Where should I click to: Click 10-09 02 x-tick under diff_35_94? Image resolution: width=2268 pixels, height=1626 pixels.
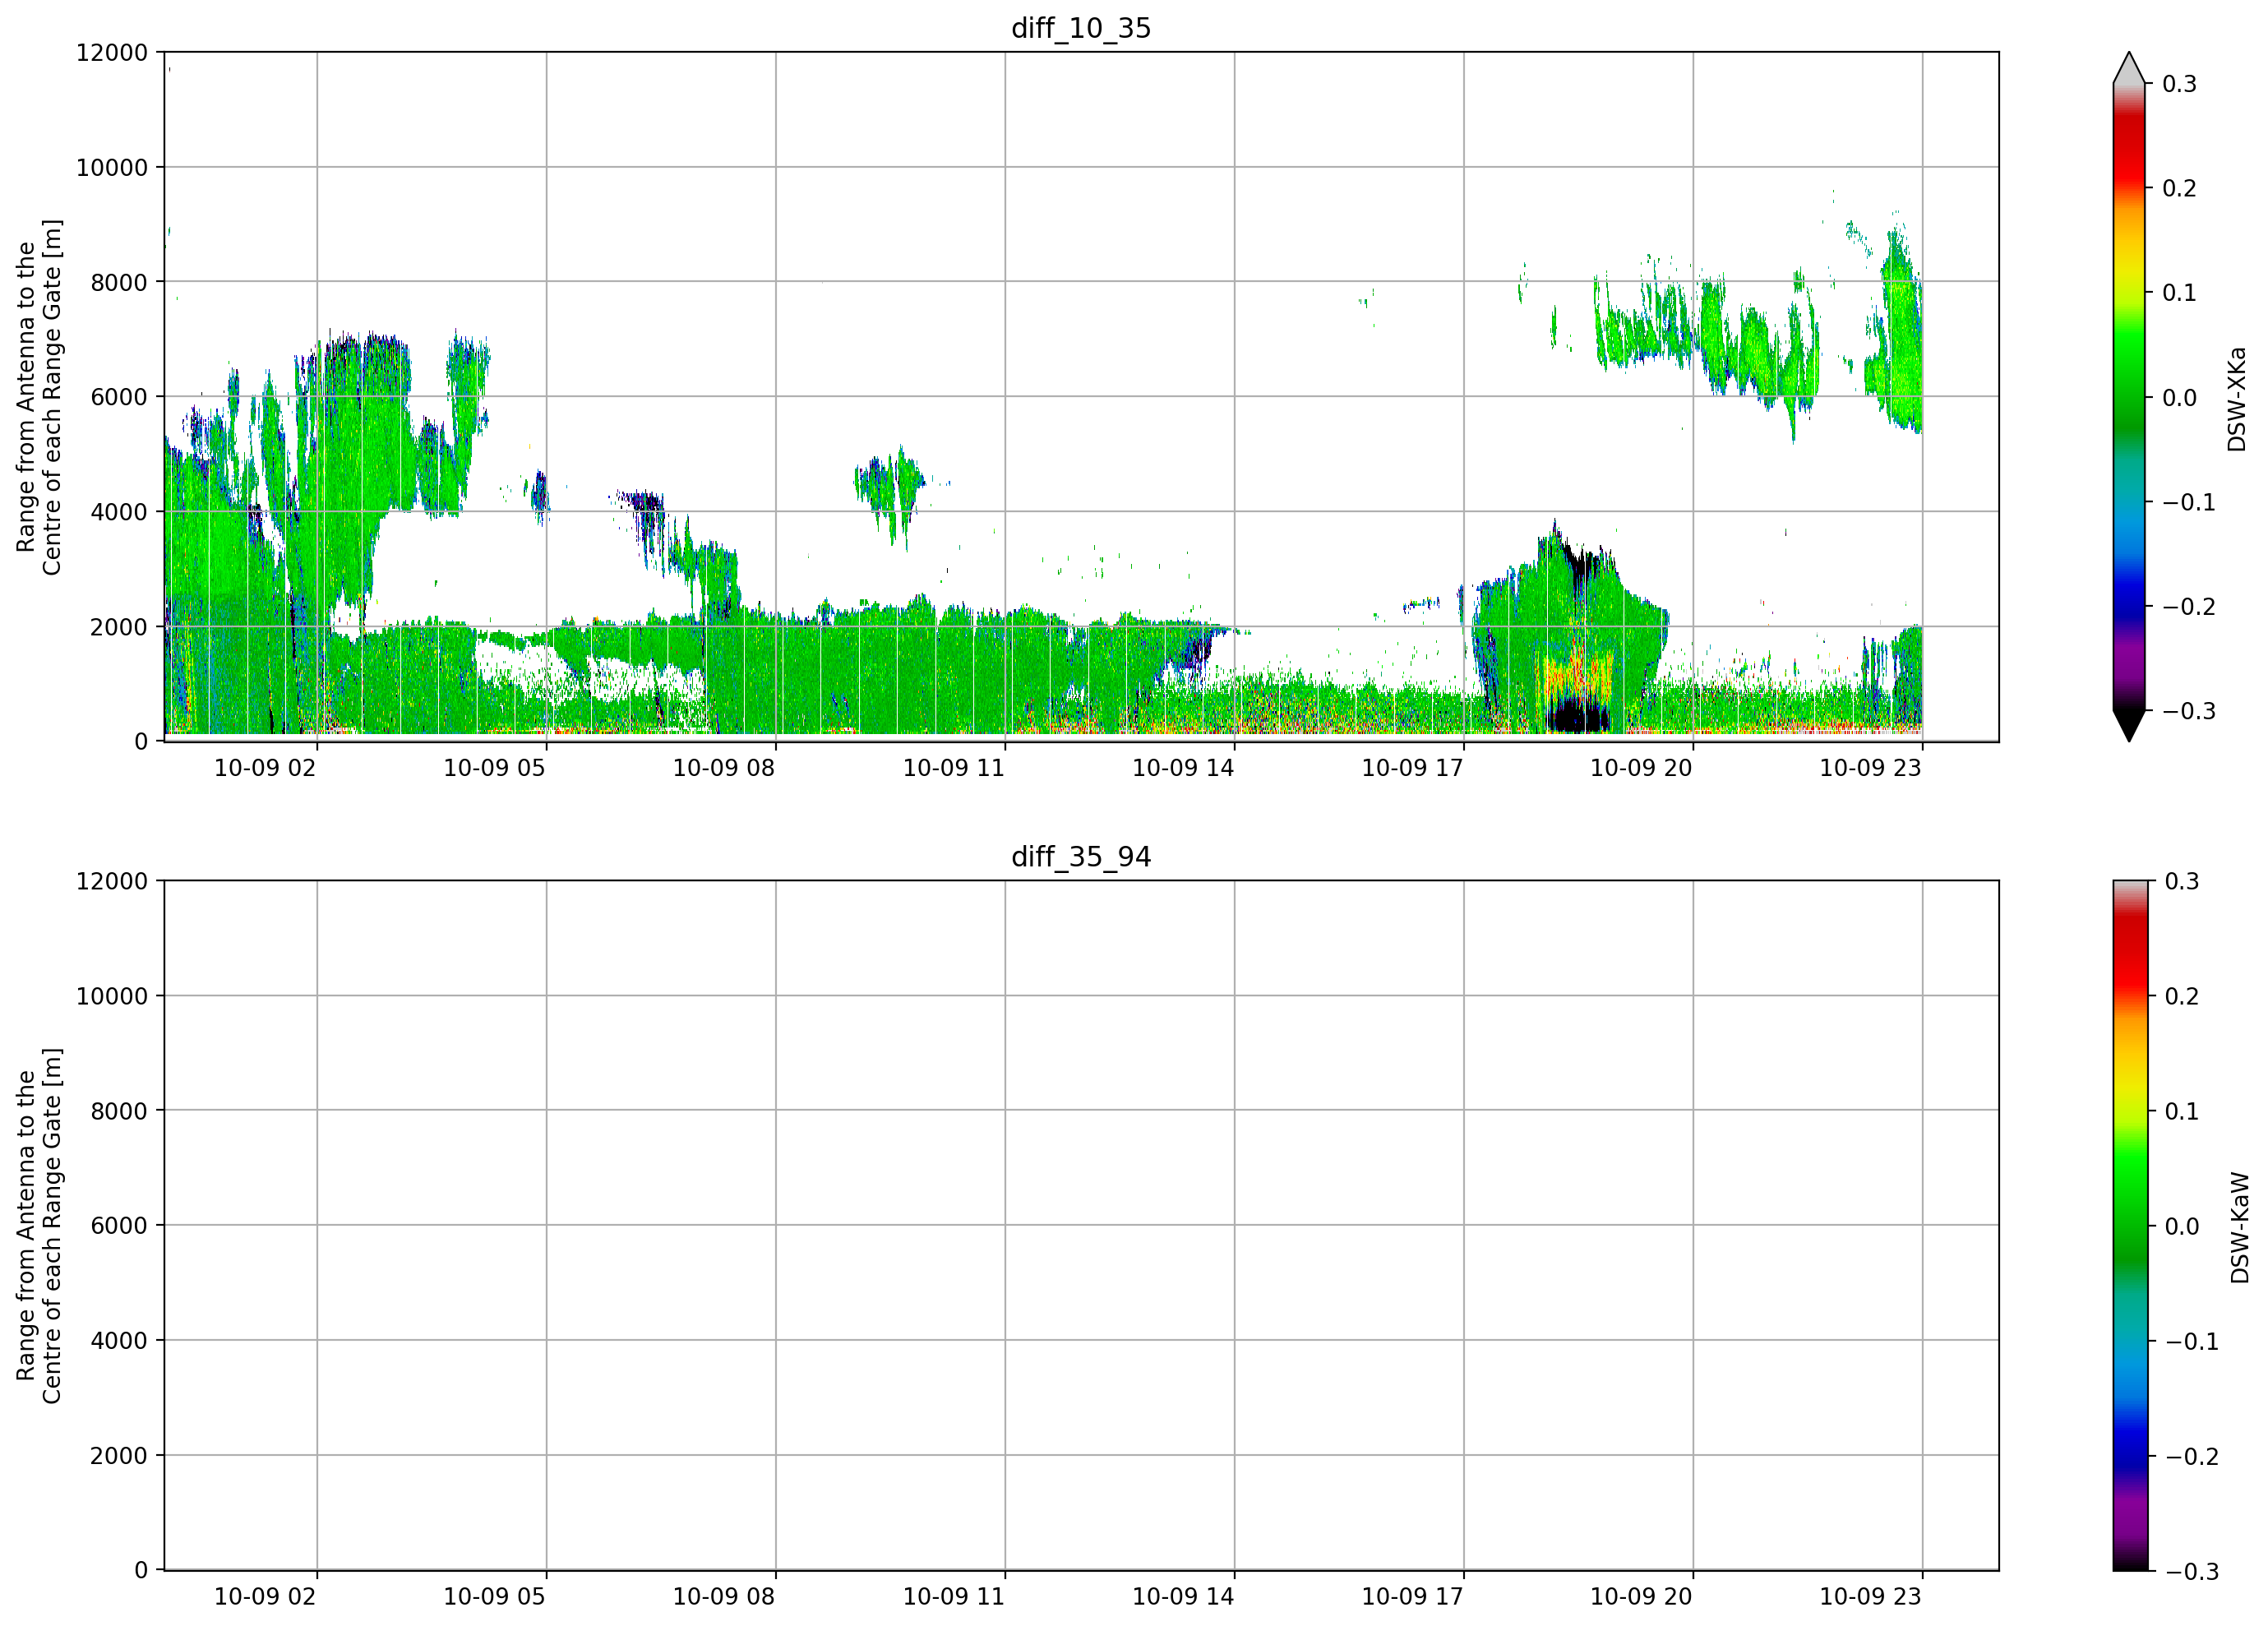(x=265, y=1597)
